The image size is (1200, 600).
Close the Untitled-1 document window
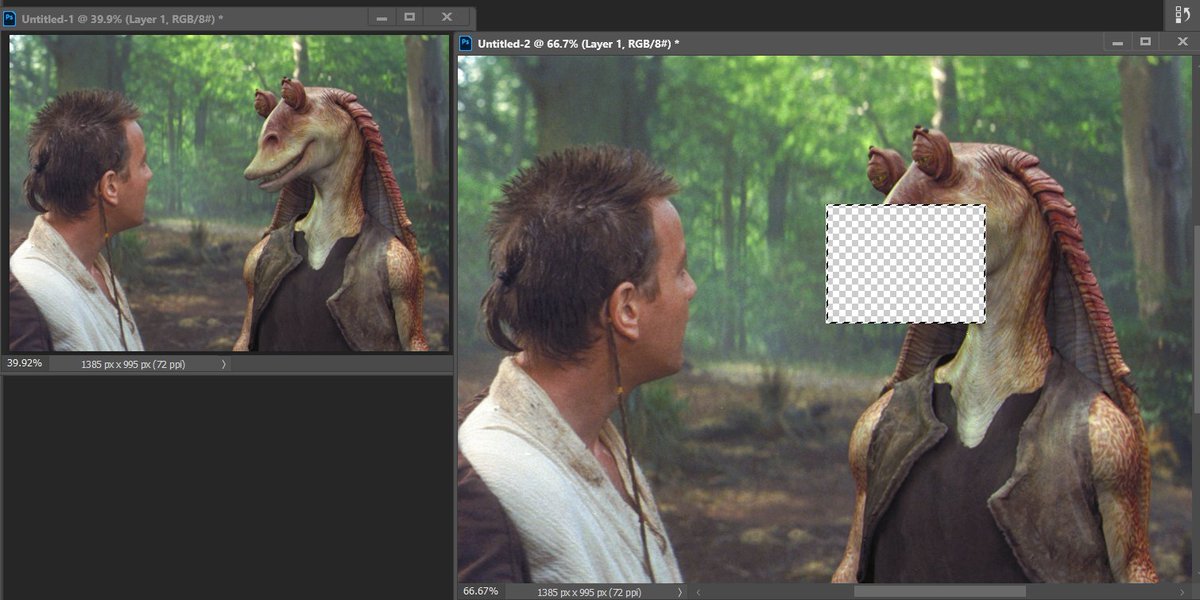click(x=446, y=17)
